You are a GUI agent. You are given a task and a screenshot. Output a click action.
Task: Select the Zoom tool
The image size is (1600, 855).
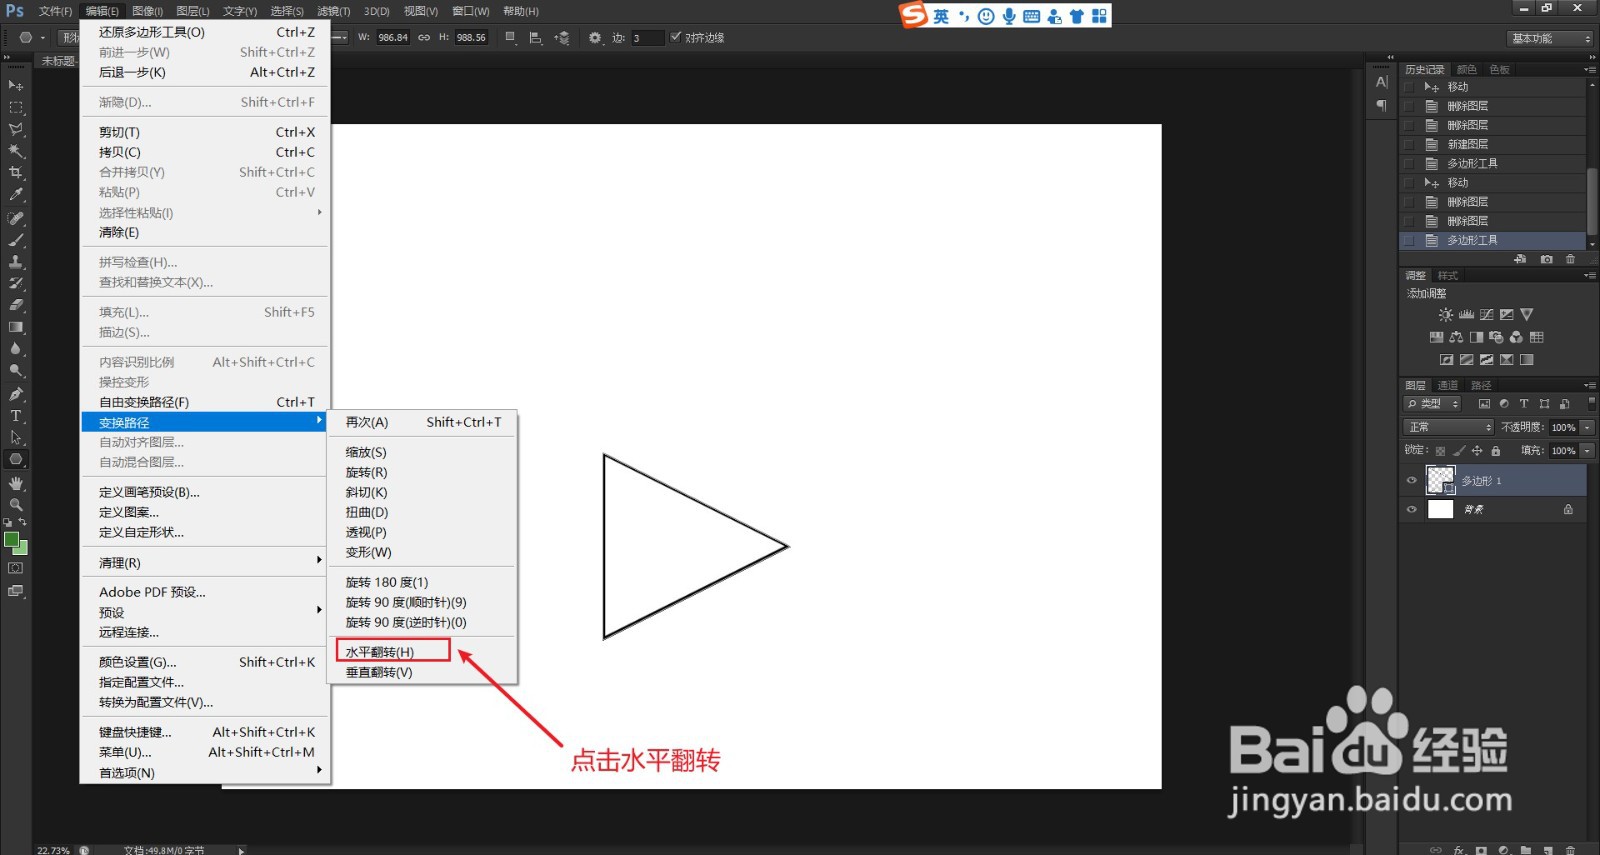pyautogui.click(x=16, y=505)
